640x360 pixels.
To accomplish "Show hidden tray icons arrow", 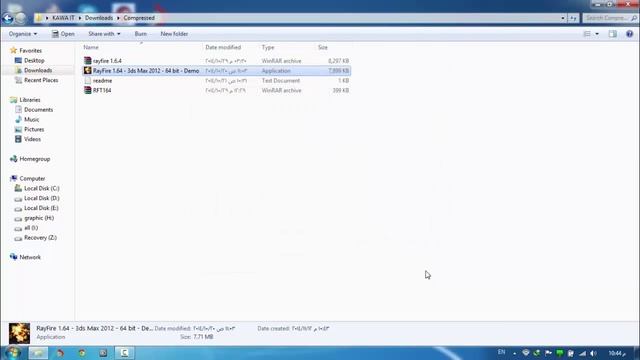I will pos(514,353).
